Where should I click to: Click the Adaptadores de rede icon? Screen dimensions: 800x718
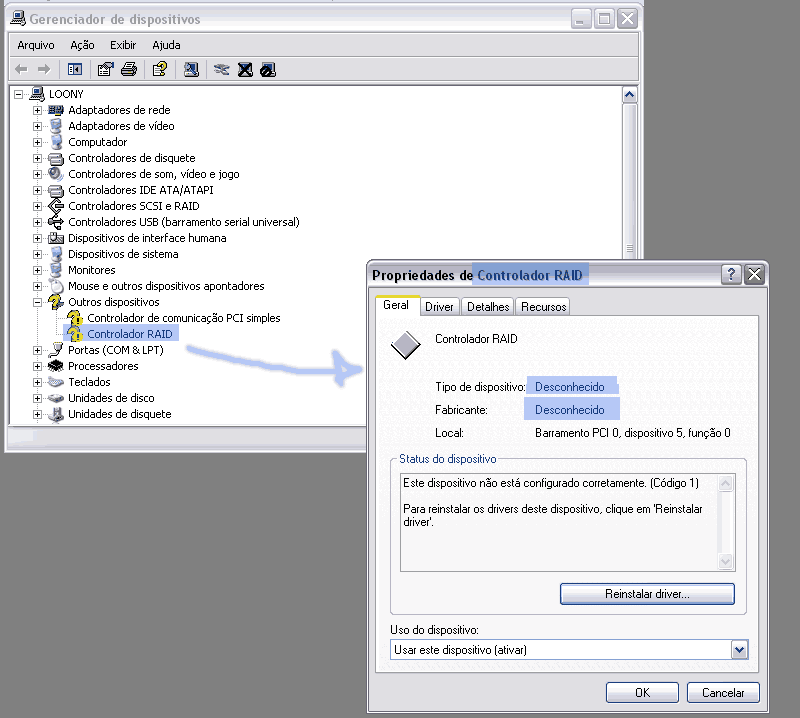point(56,110)
